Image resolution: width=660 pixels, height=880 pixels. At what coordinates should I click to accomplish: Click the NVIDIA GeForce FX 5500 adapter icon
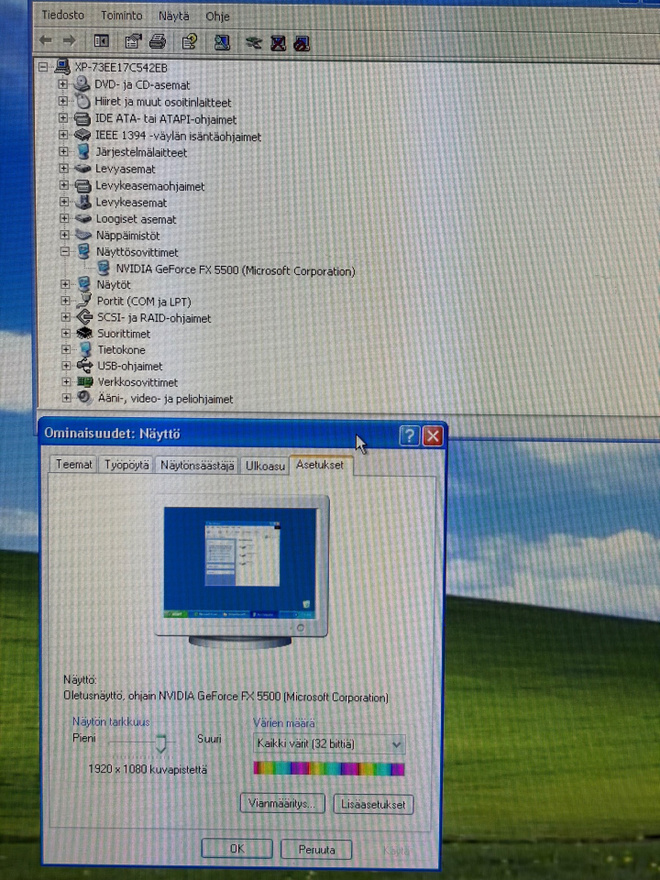pyautogui.click(x=103, y=268)
